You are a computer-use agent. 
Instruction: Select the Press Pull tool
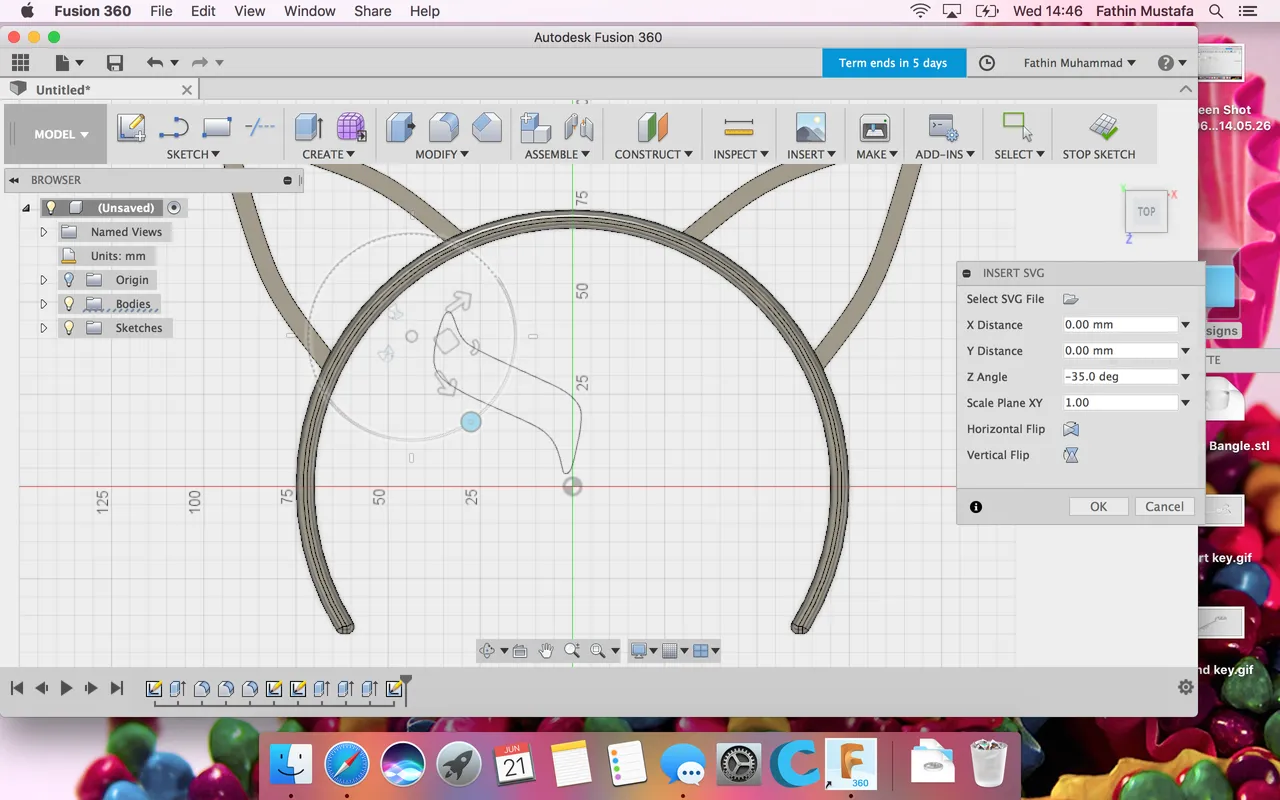click(x=401, y=128)
